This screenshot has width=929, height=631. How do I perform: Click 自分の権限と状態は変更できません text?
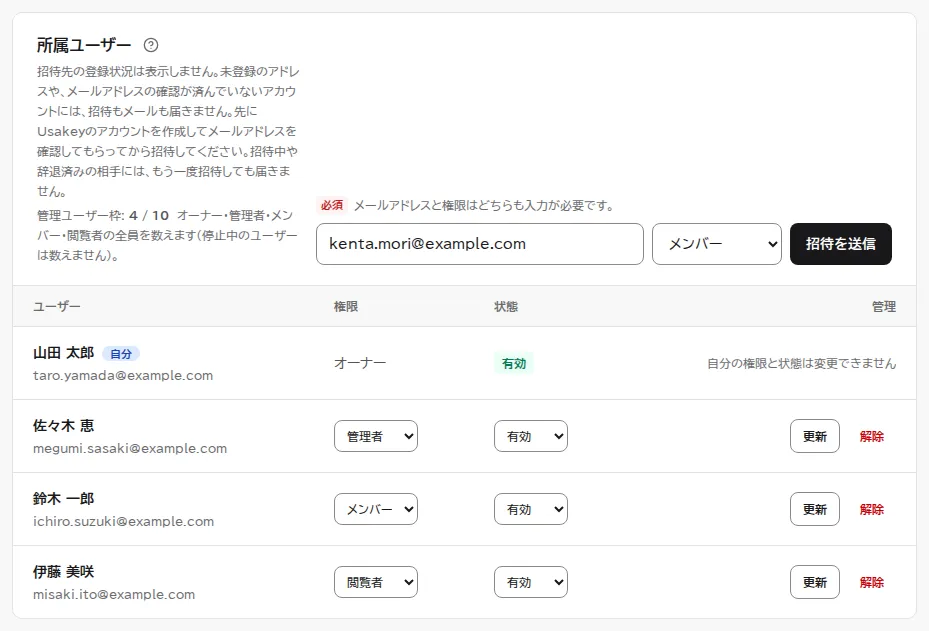tap(801, 363)
